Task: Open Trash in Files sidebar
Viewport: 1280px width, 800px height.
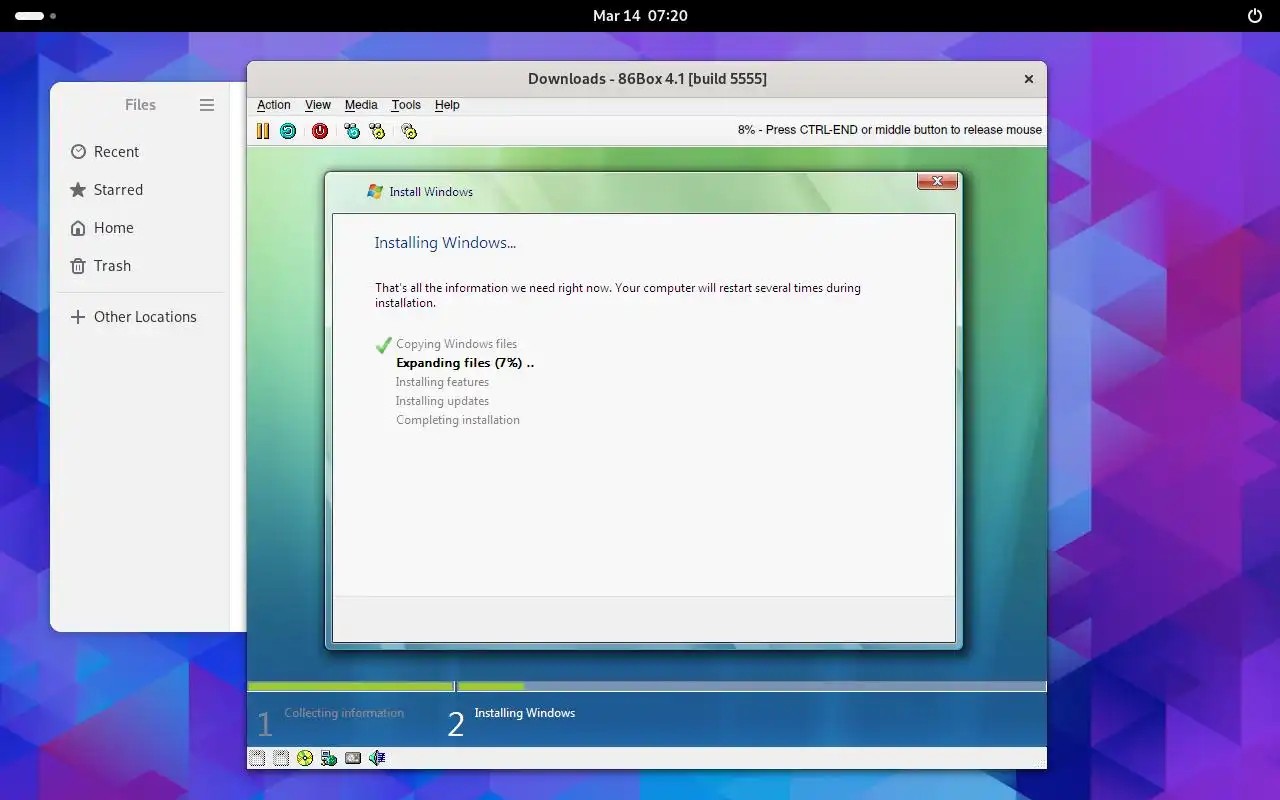Action: [x=140, y=266]
